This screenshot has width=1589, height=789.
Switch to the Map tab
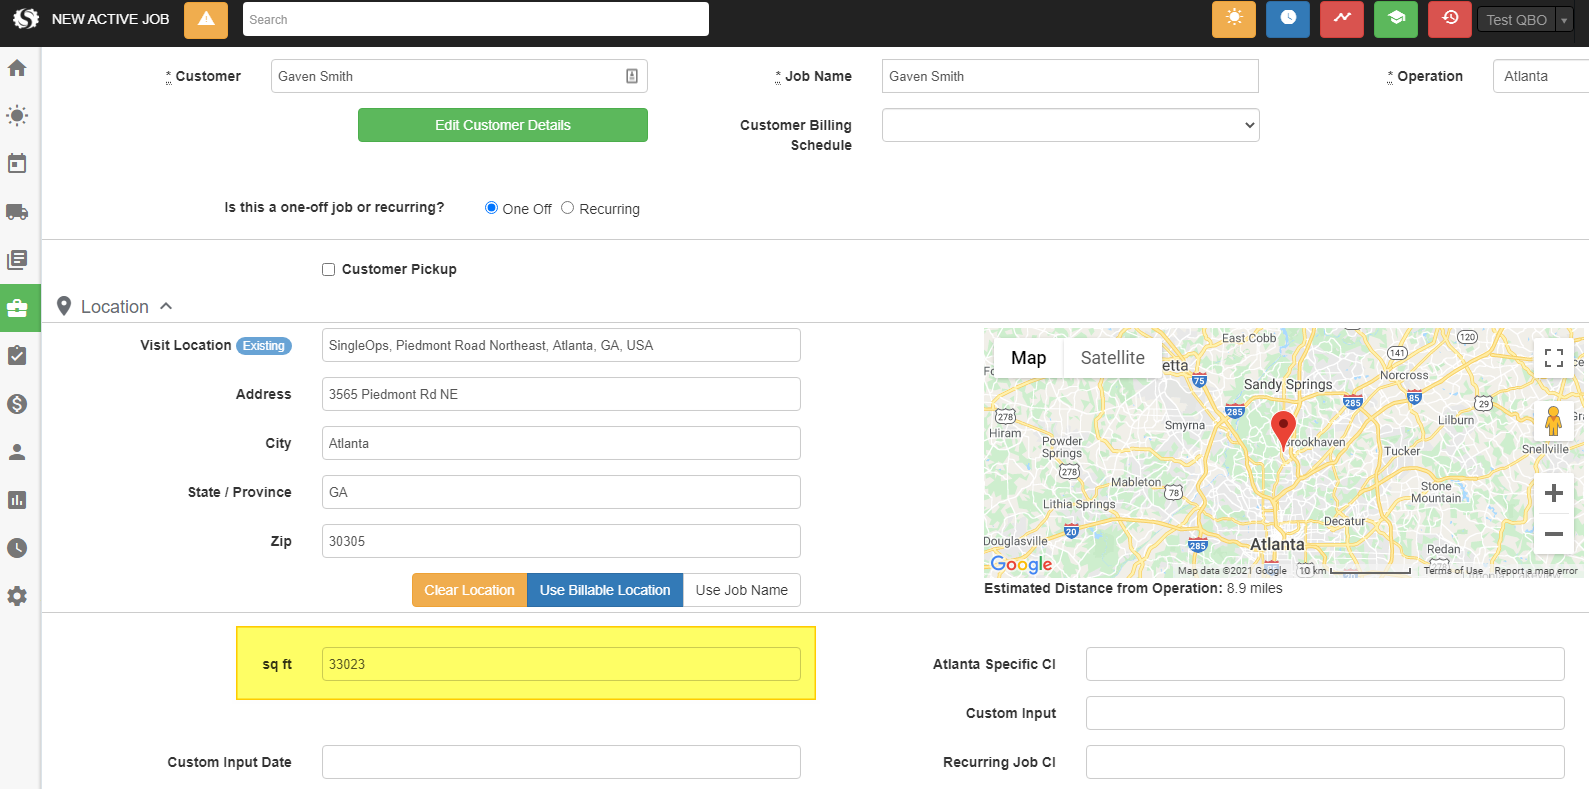click(1028, 358)
